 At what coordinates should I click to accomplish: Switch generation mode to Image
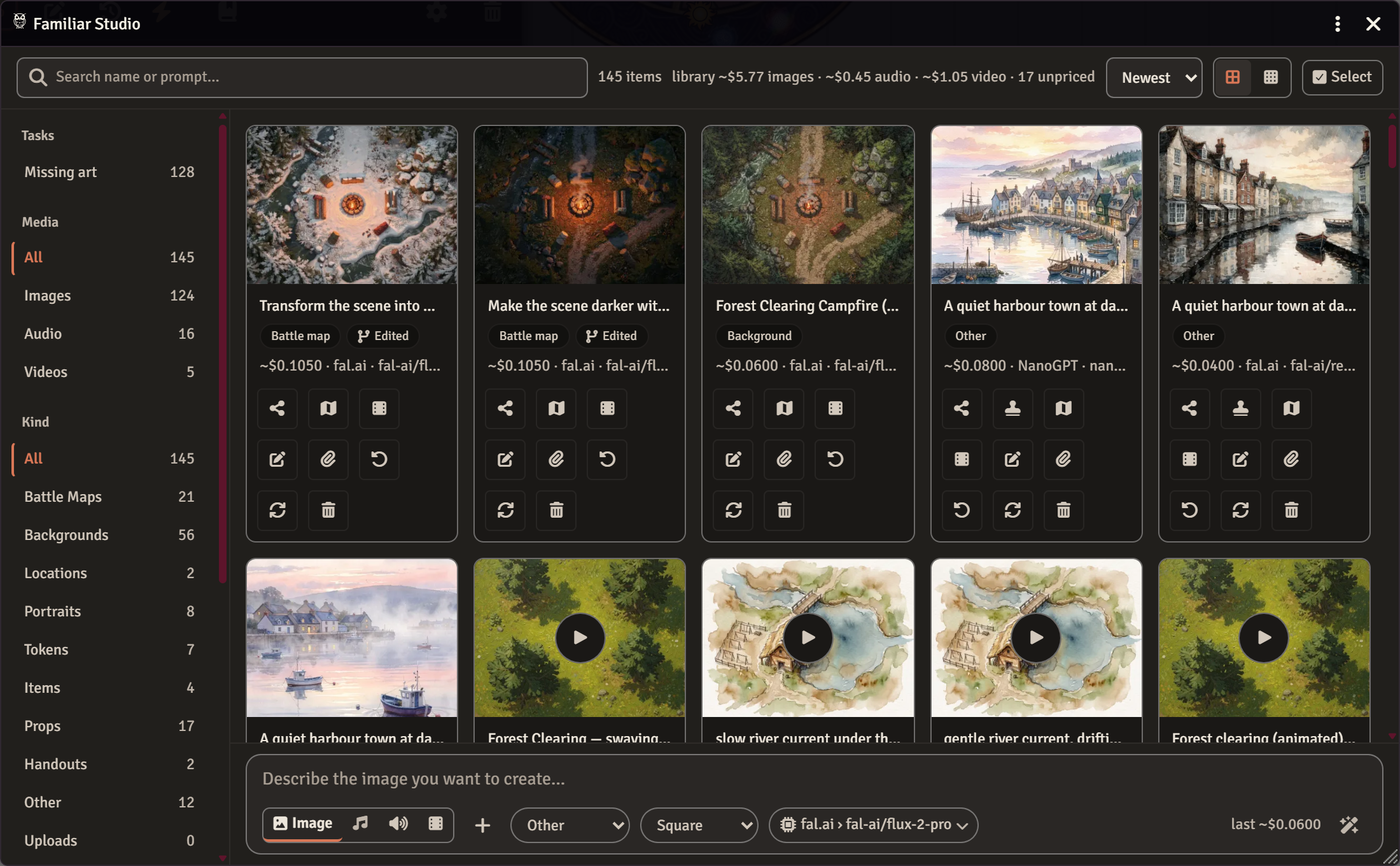click(x=303, y=824)
